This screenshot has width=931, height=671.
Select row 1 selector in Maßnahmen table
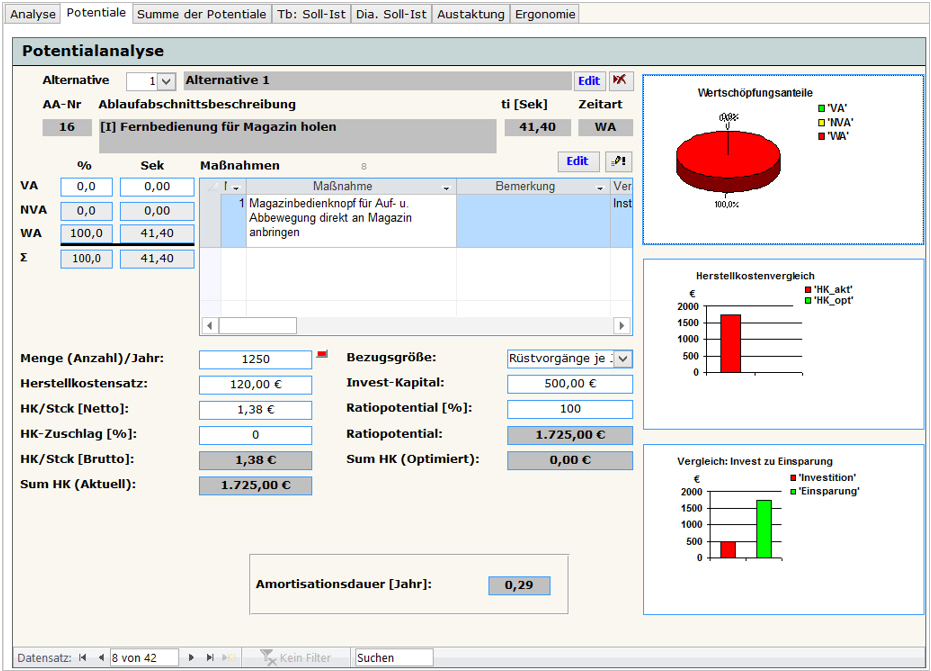click(210, 221)
